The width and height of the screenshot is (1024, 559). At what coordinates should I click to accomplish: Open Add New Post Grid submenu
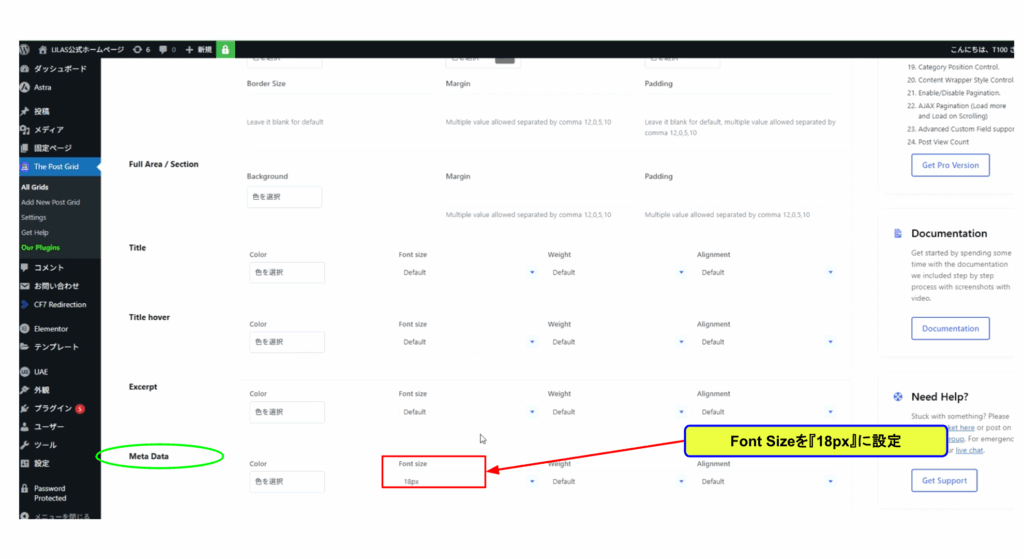pos(50,202)
